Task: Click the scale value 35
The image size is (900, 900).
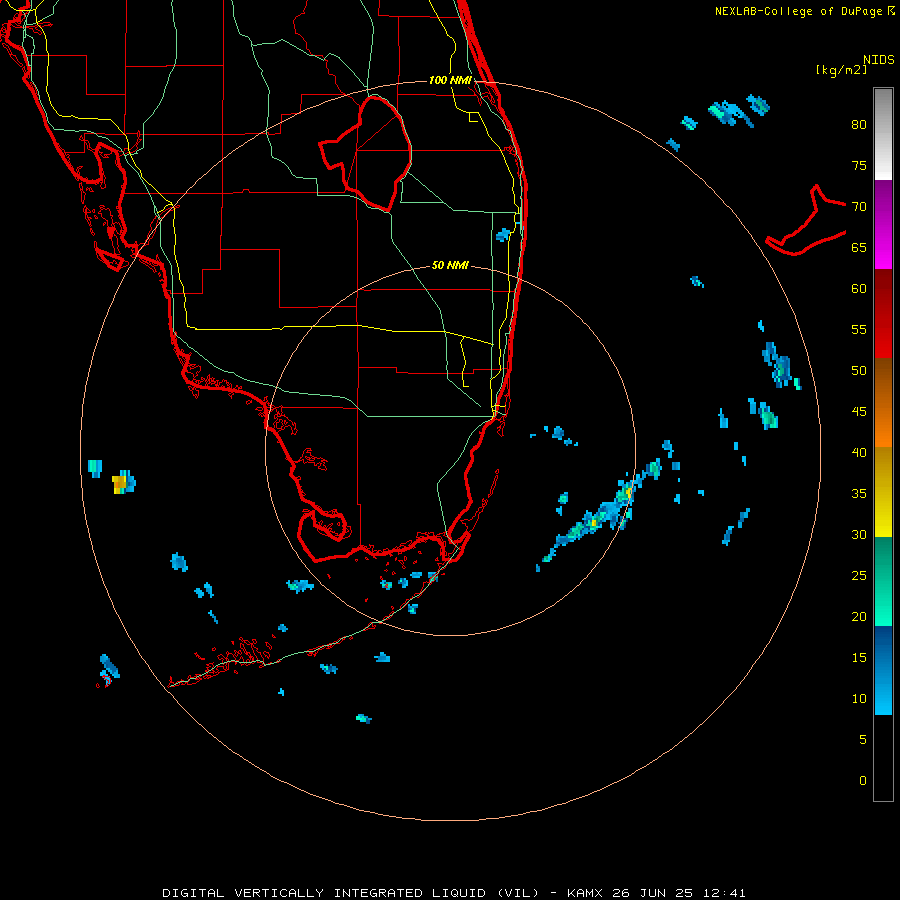Action: click(859, 494)
